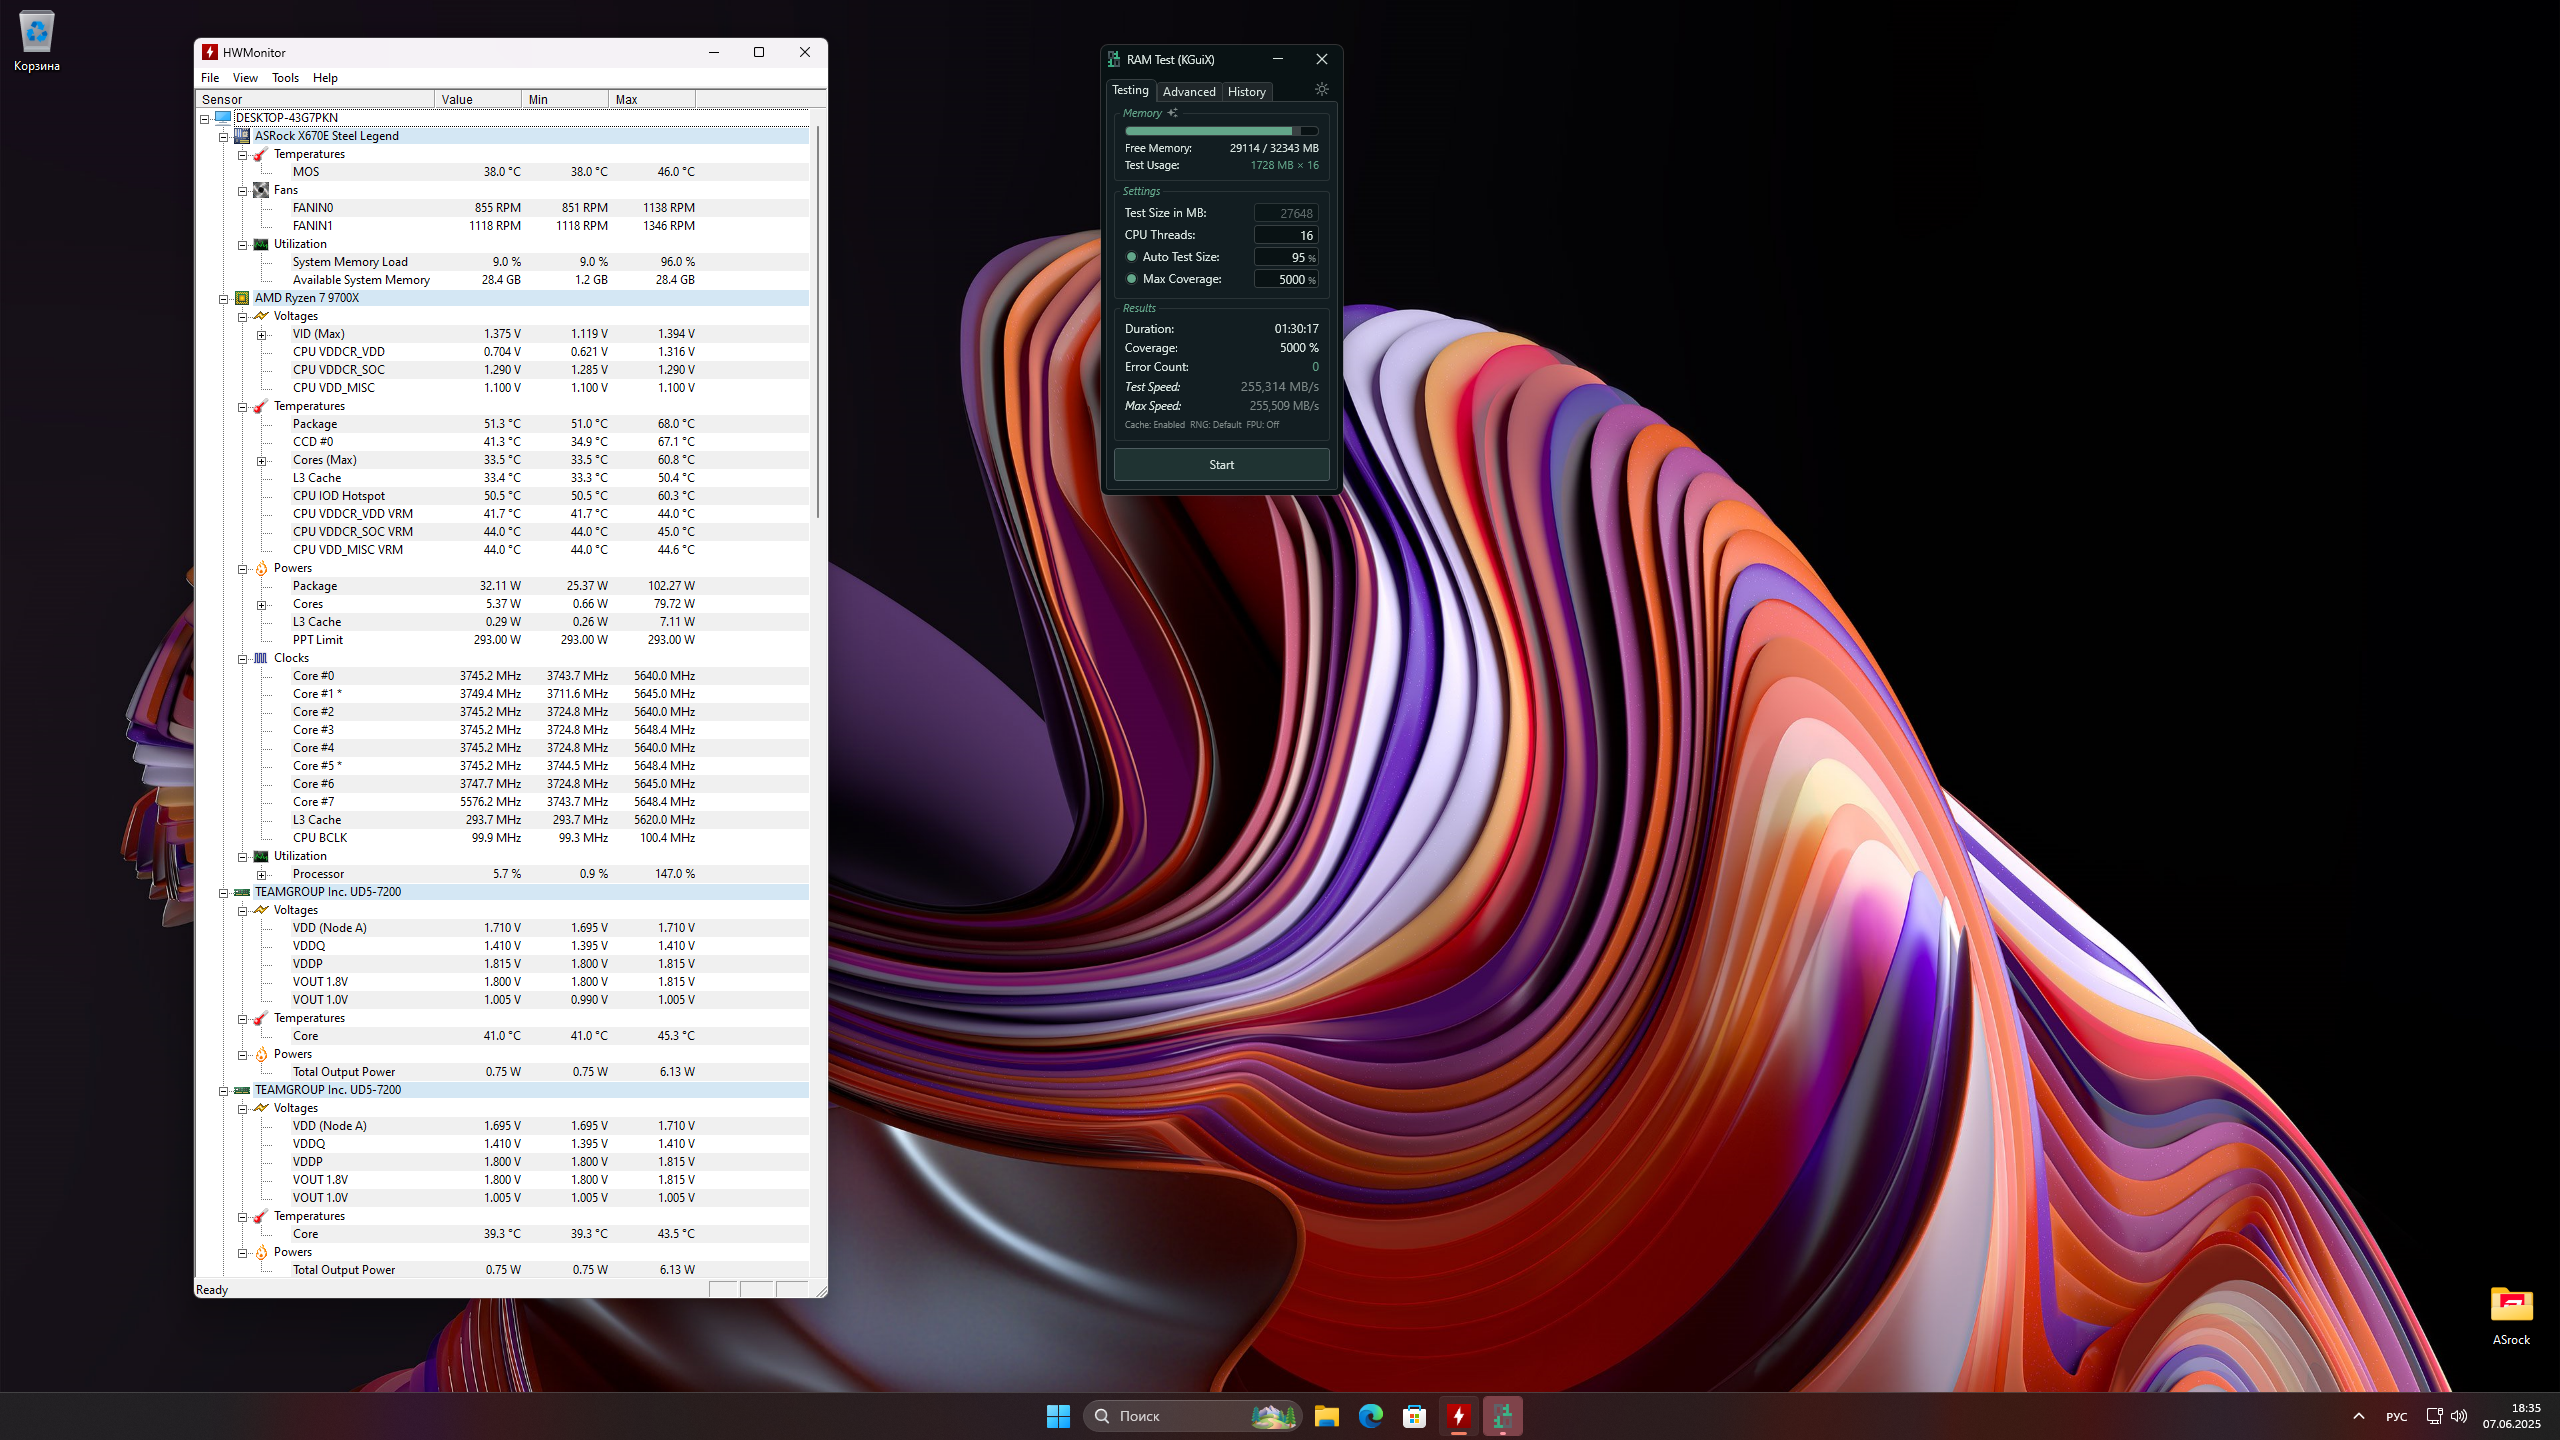
Task: Expand the Processor utilization entry
Action: click(x=262, y=875)
